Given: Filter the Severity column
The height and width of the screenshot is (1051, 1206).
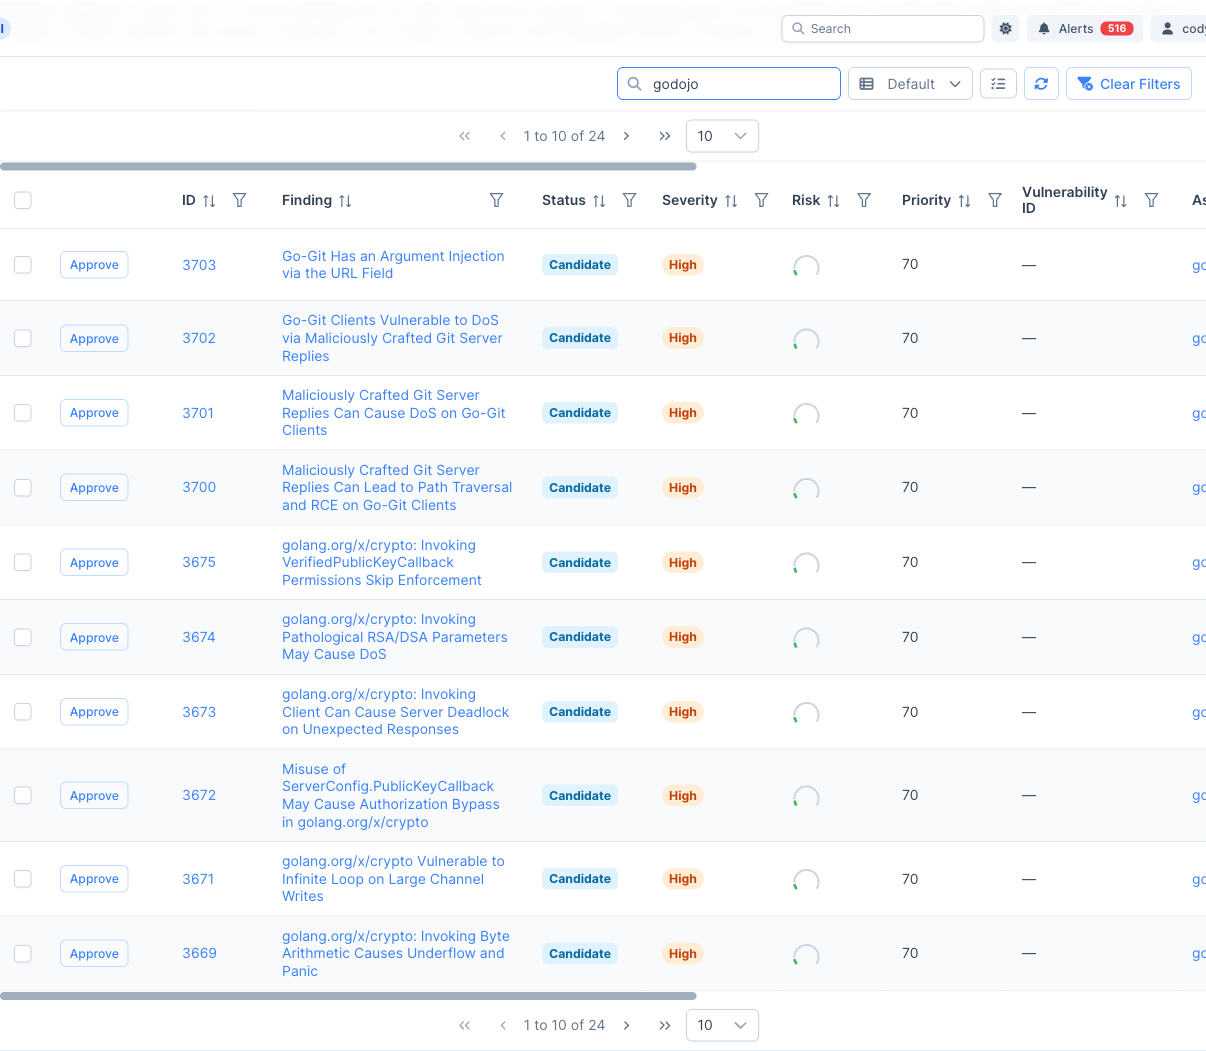Looking at the screenshot, I should tap(761, 200).
